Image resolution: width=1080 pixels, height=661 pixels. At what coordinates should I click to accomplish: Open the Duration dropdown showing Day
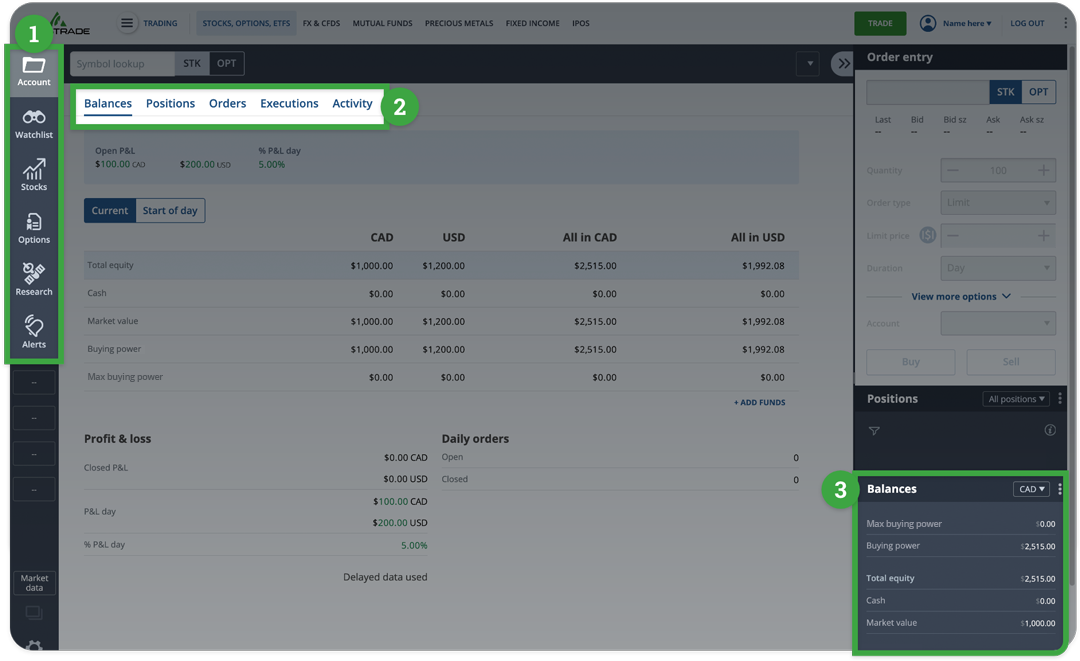tap(997, 267)
